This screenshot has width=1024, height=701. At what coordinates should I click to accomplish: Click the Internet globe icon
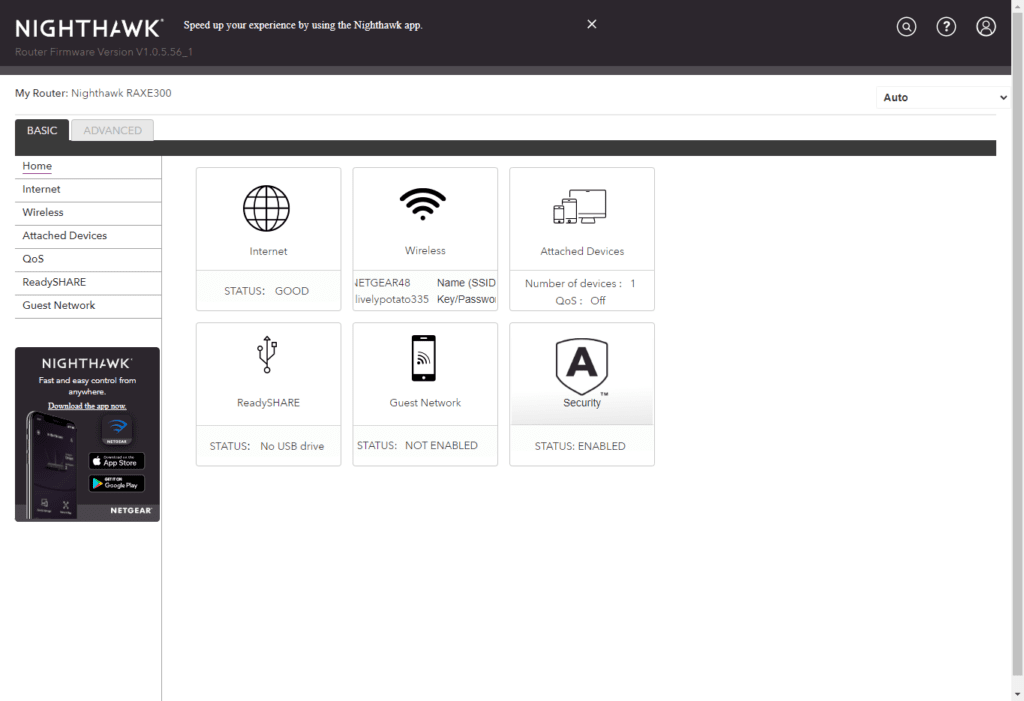pos(266,209)
